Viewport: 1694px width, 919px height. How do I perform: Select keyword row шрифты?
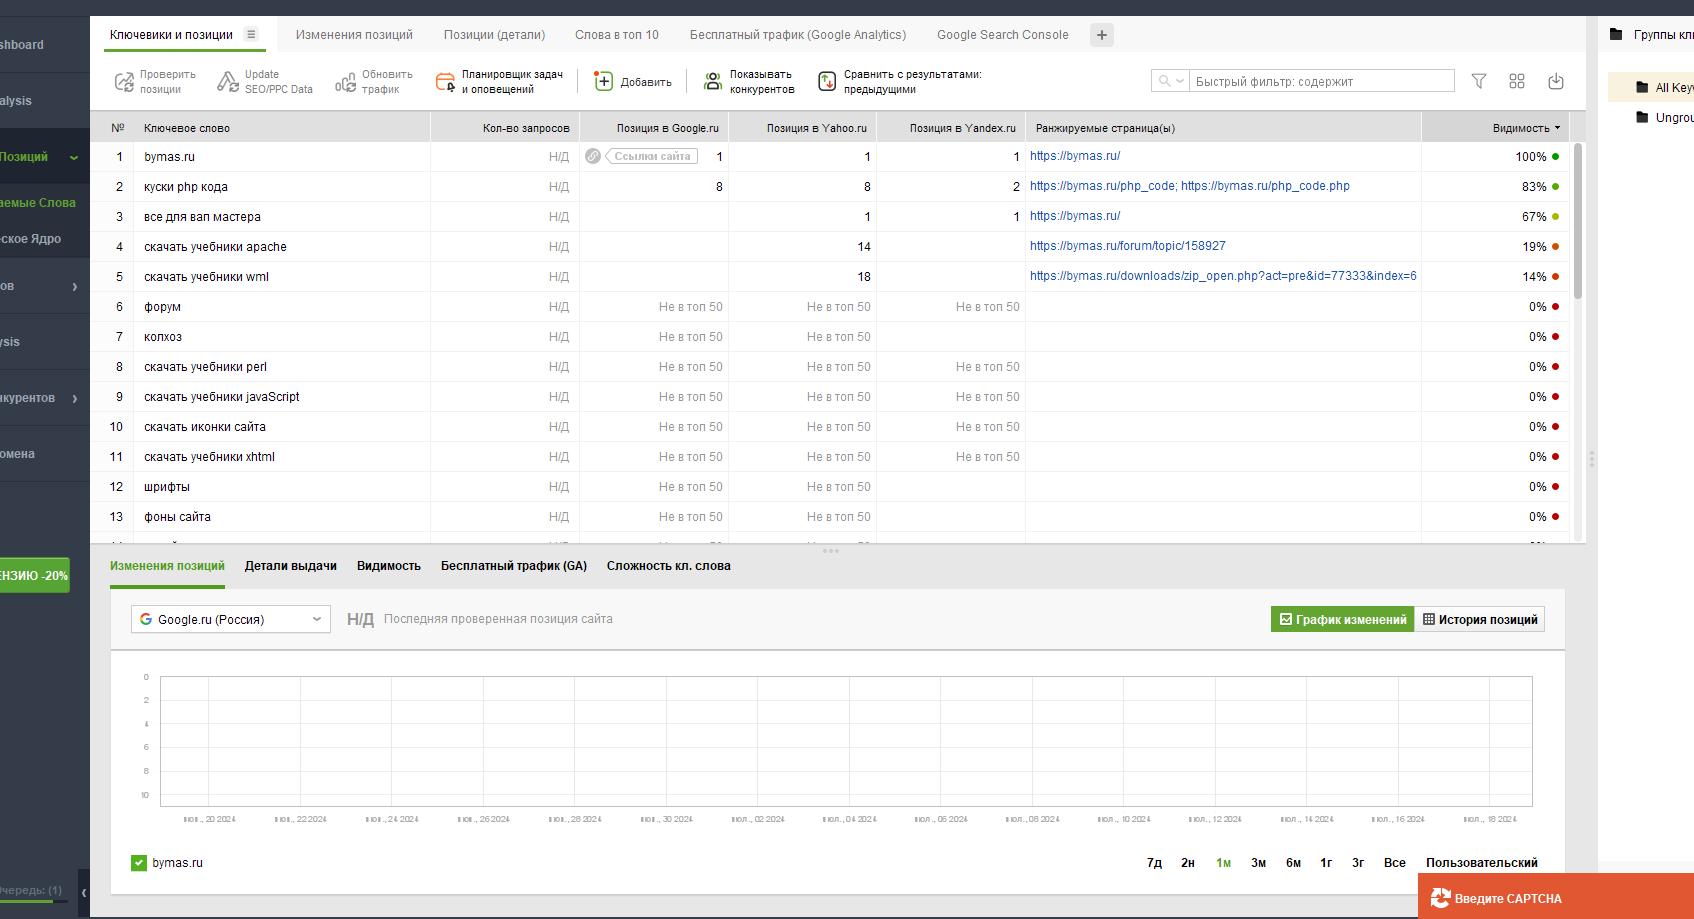pos(830,487)
